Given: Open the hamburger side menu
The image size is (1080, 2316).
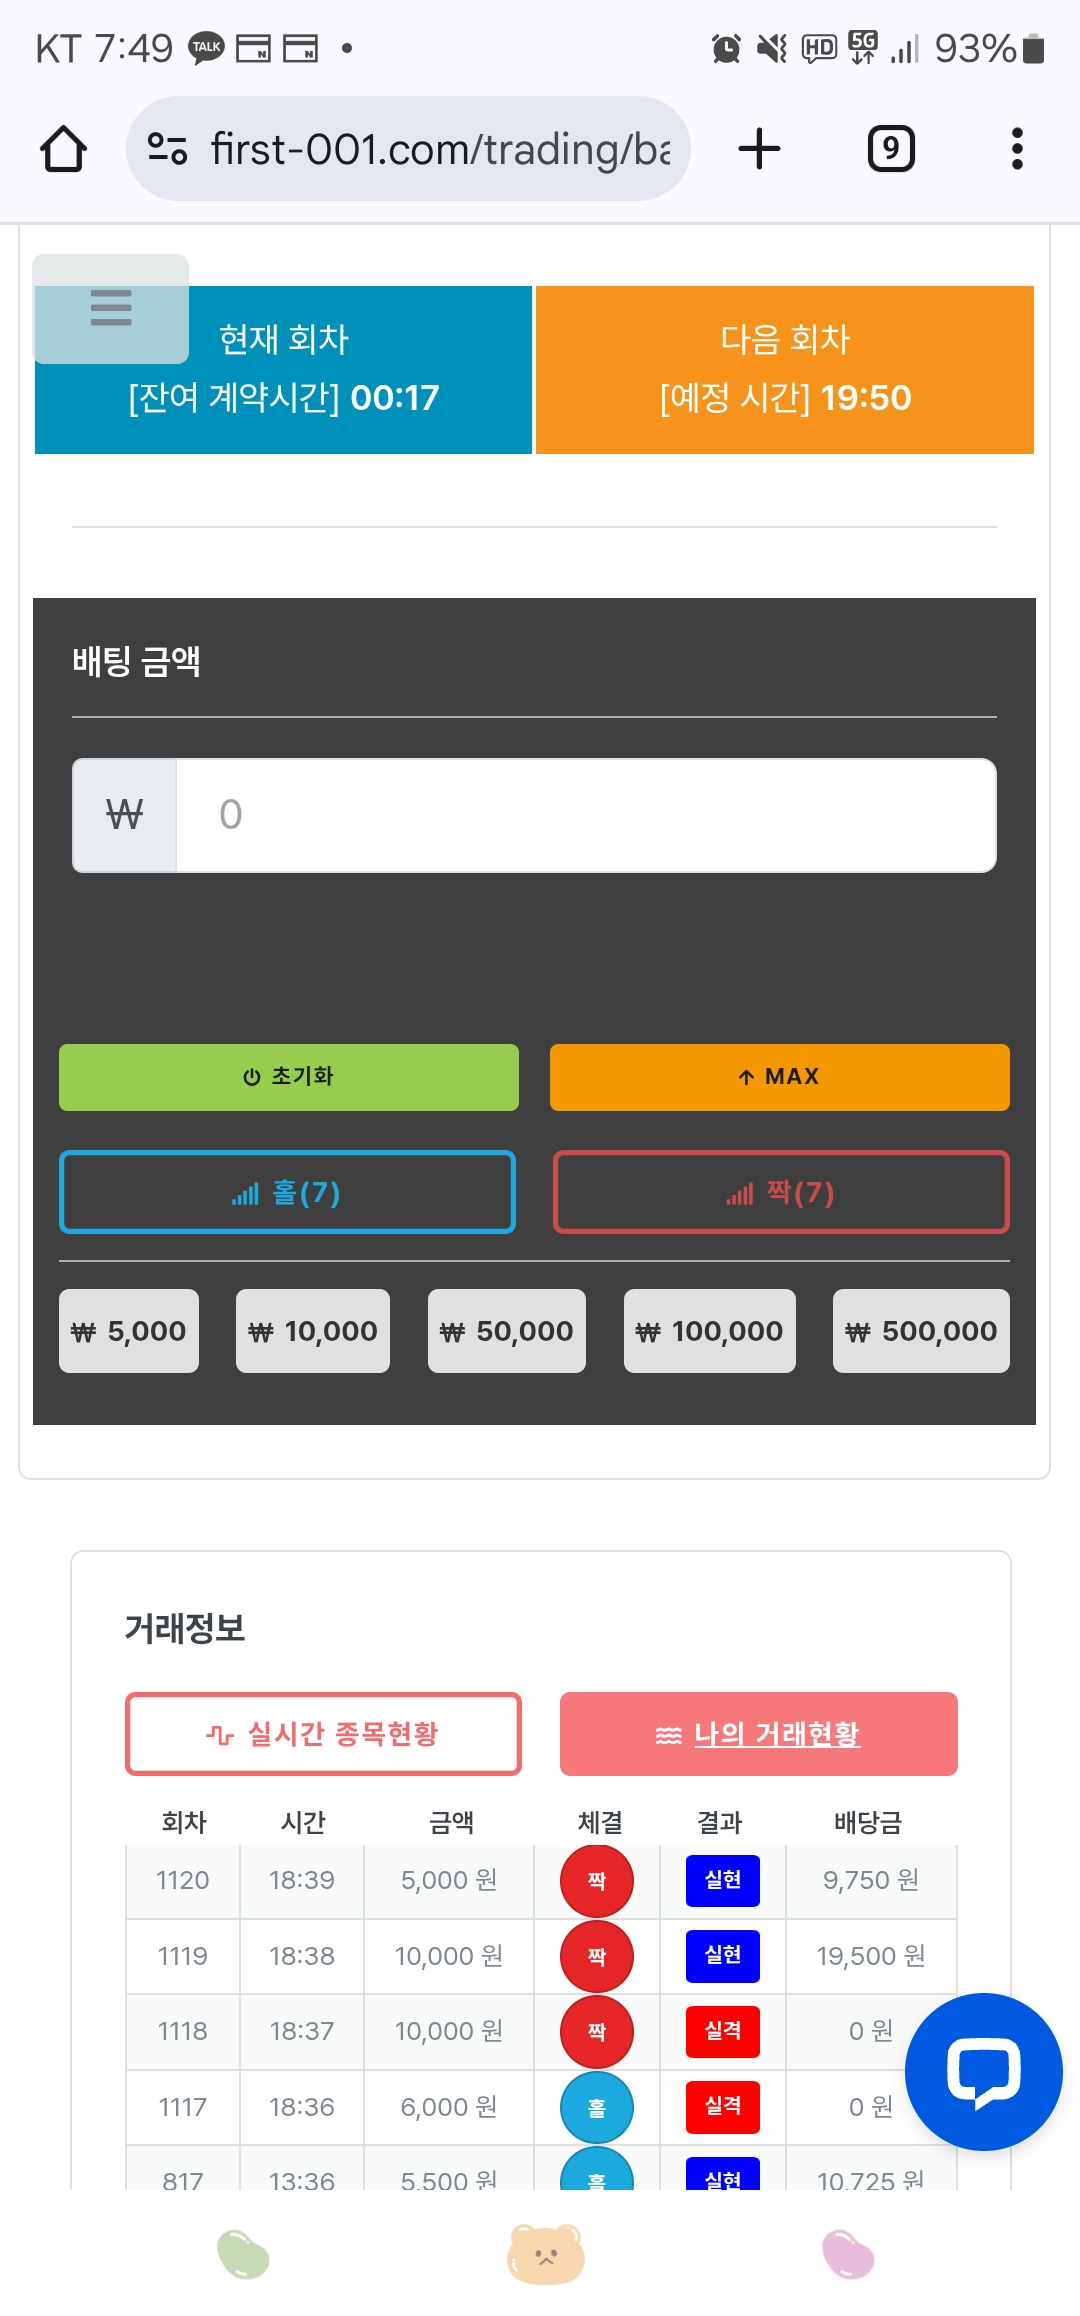Looking at the screenshot, I should click(111, 308).
